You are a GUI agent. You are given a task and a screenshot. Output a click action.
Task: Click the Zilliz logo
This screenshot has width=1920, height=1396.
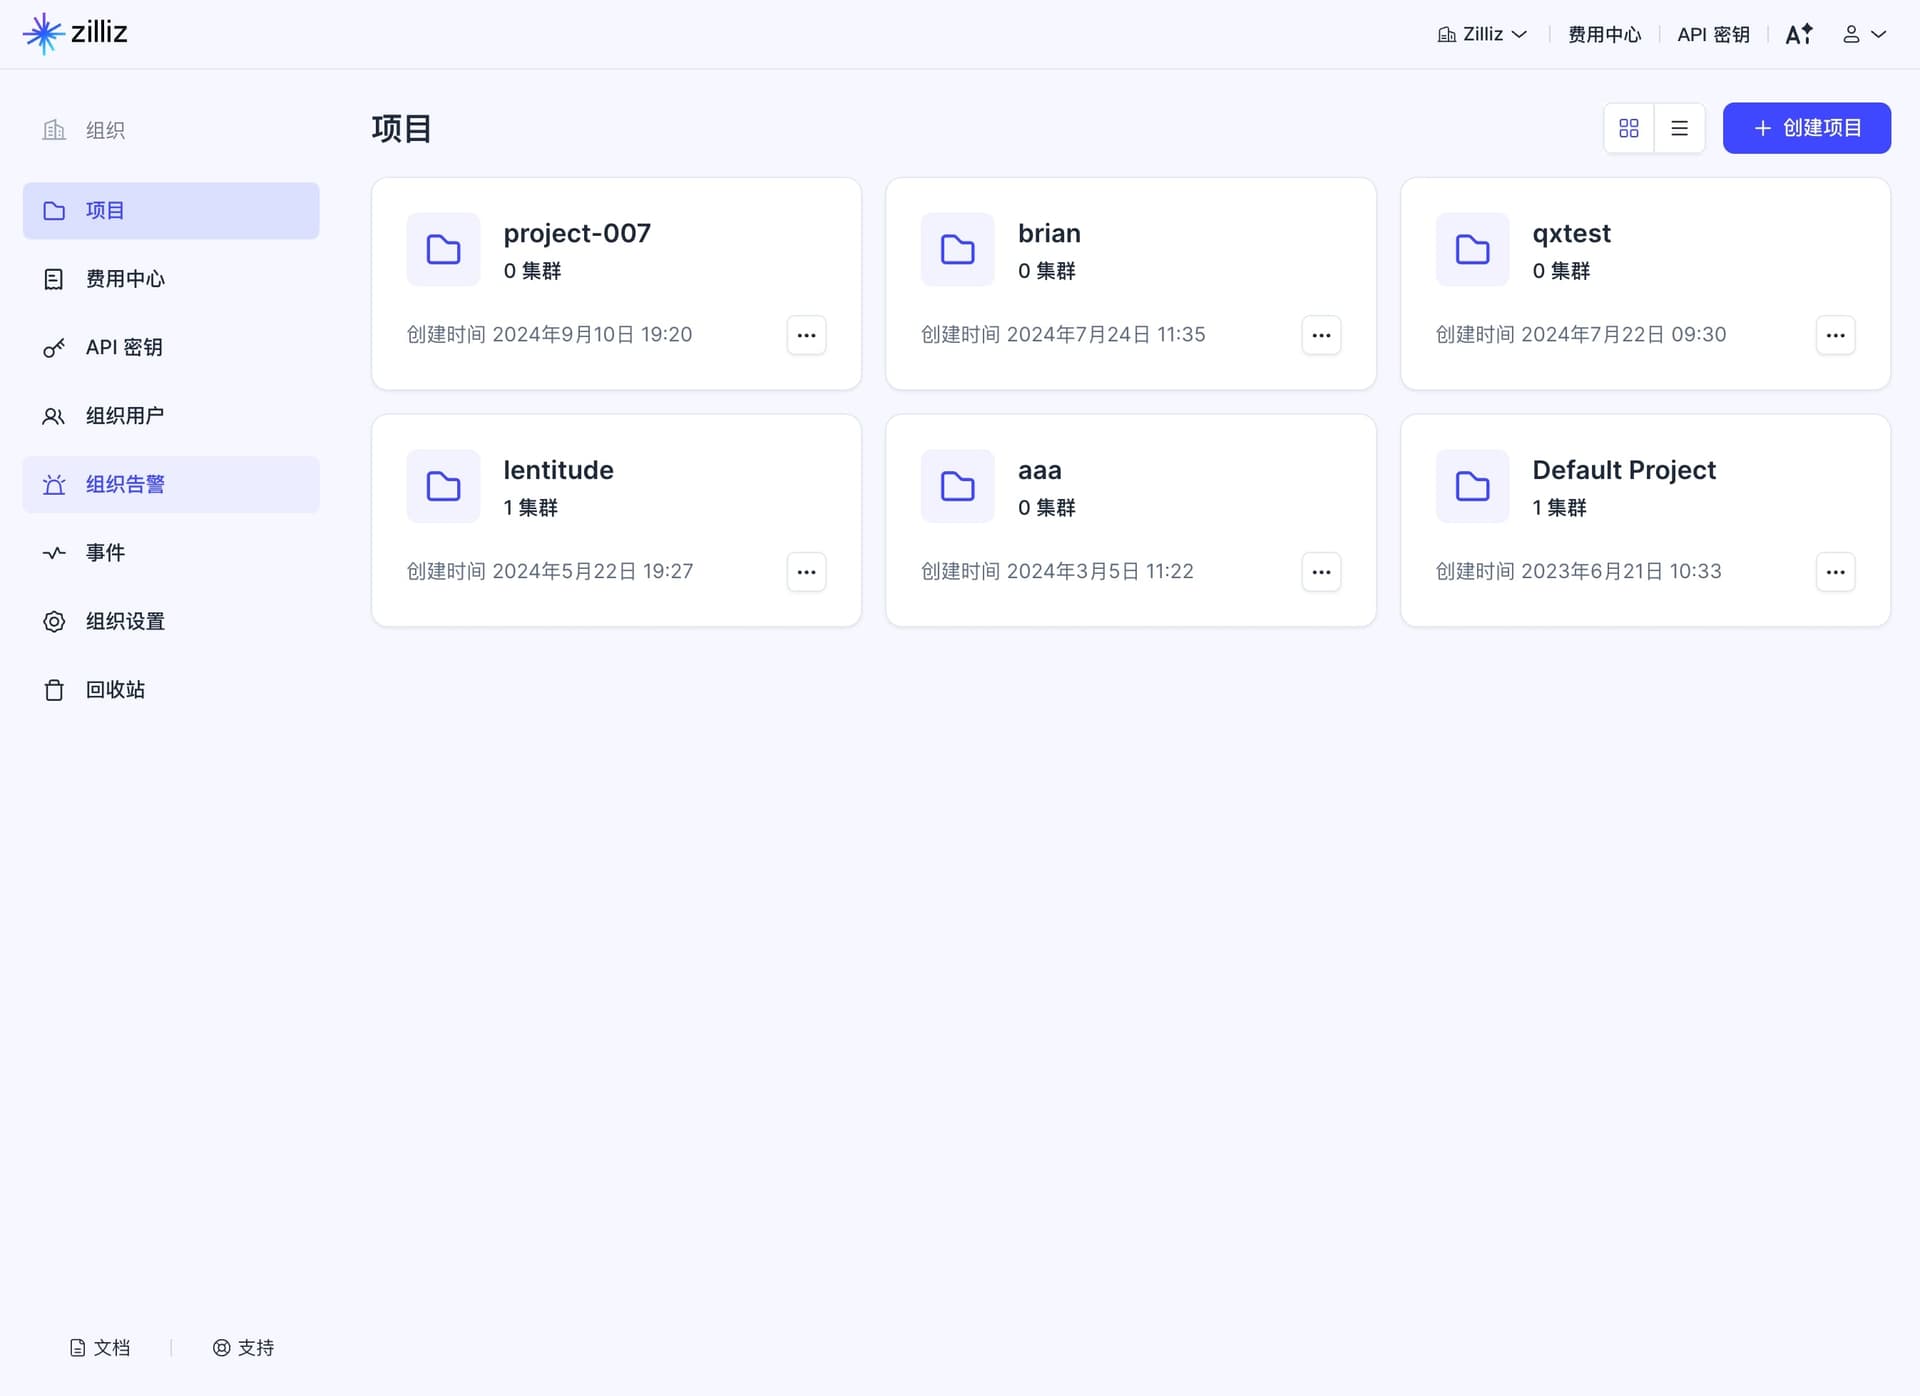pyautogui.click(x=76, y=33)
